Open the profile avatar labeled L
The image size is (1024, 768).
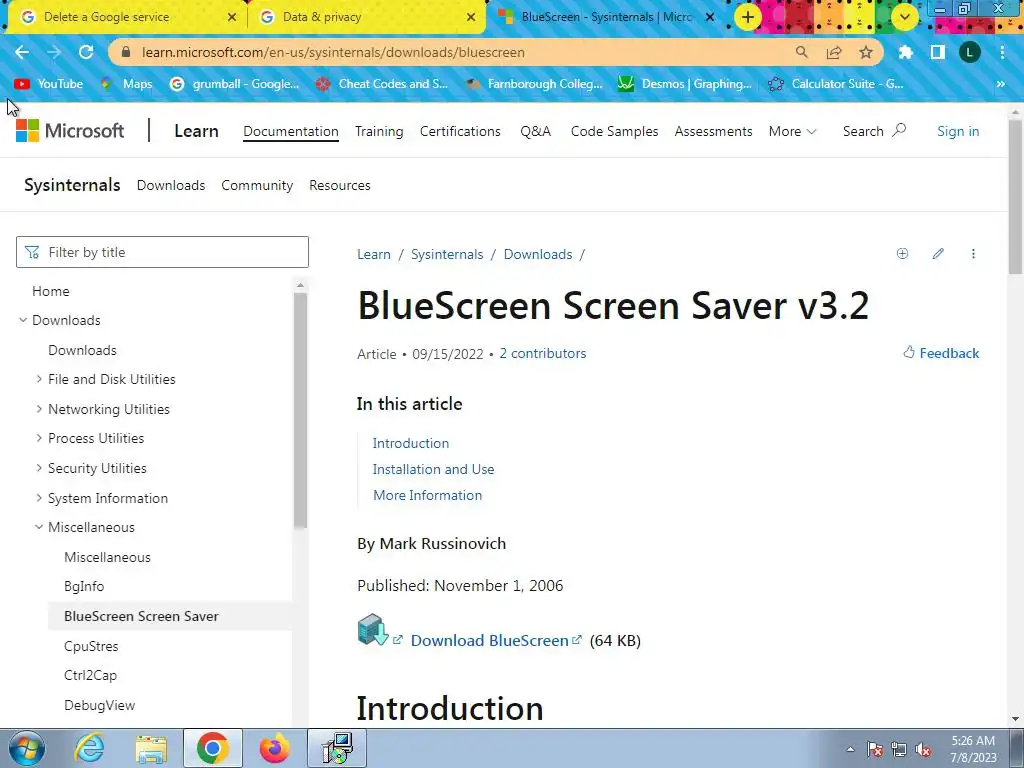tap(970, 52)
